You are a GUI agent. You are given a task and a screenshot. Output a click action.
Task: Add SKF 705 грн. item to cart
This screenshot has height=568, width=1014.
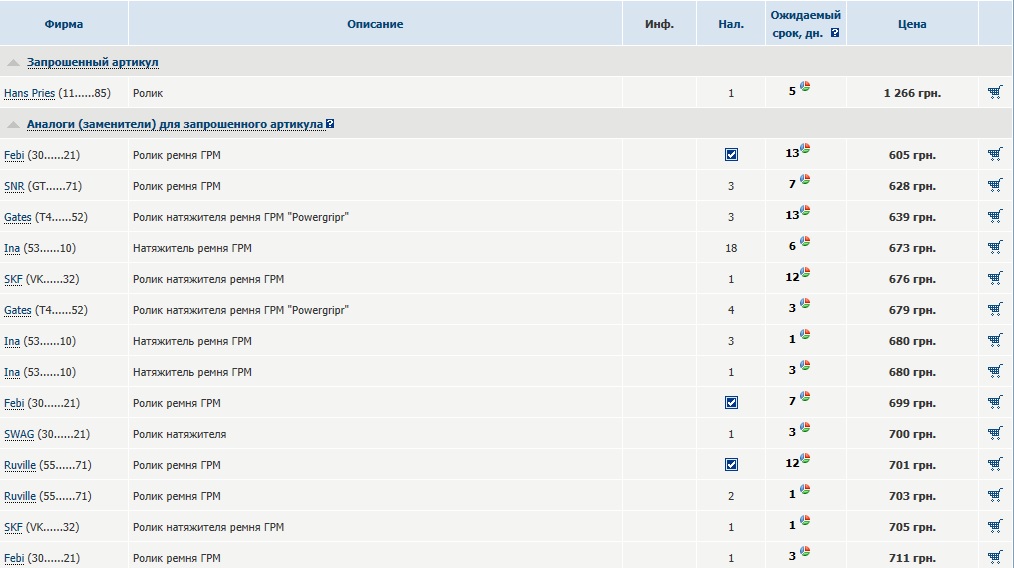click(x=995, y=527)
